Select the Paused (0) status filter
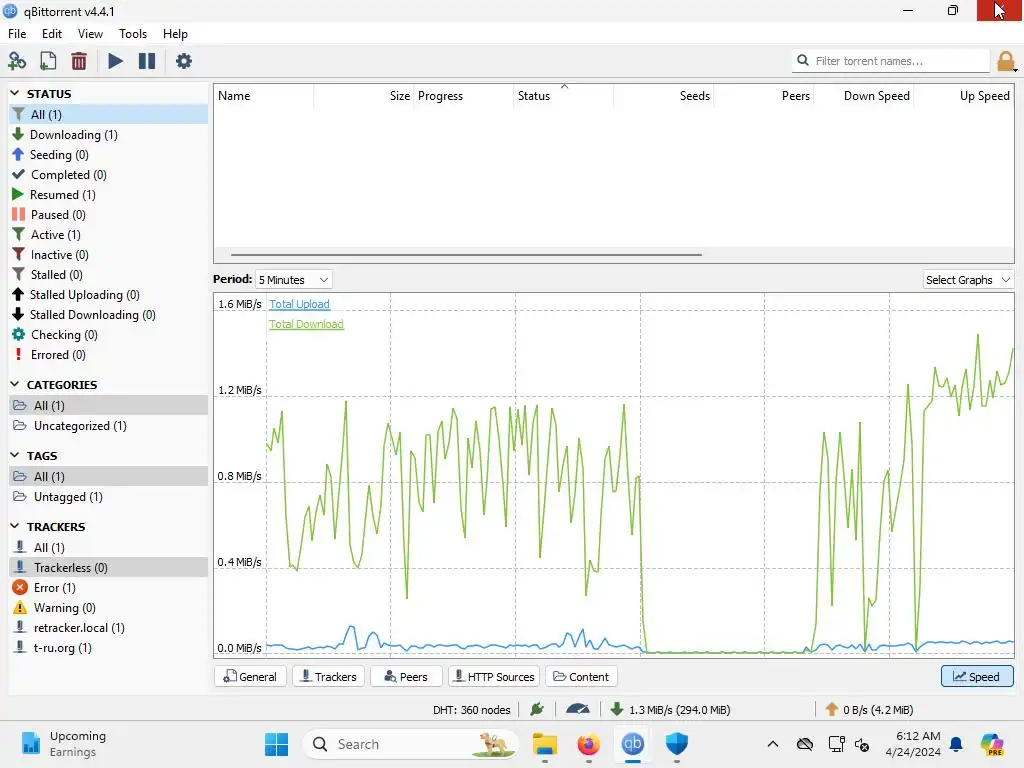1024x768 pixels. click(108, 215)
